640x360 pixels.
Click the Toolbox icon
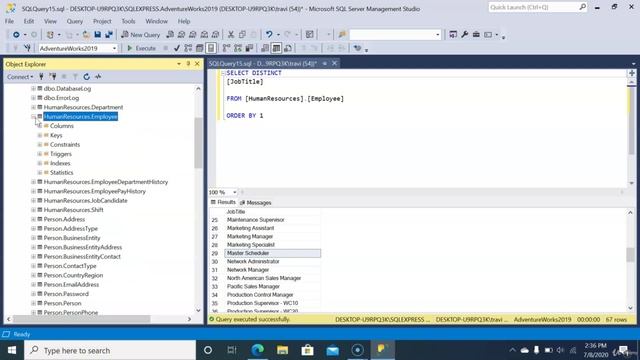476,35
